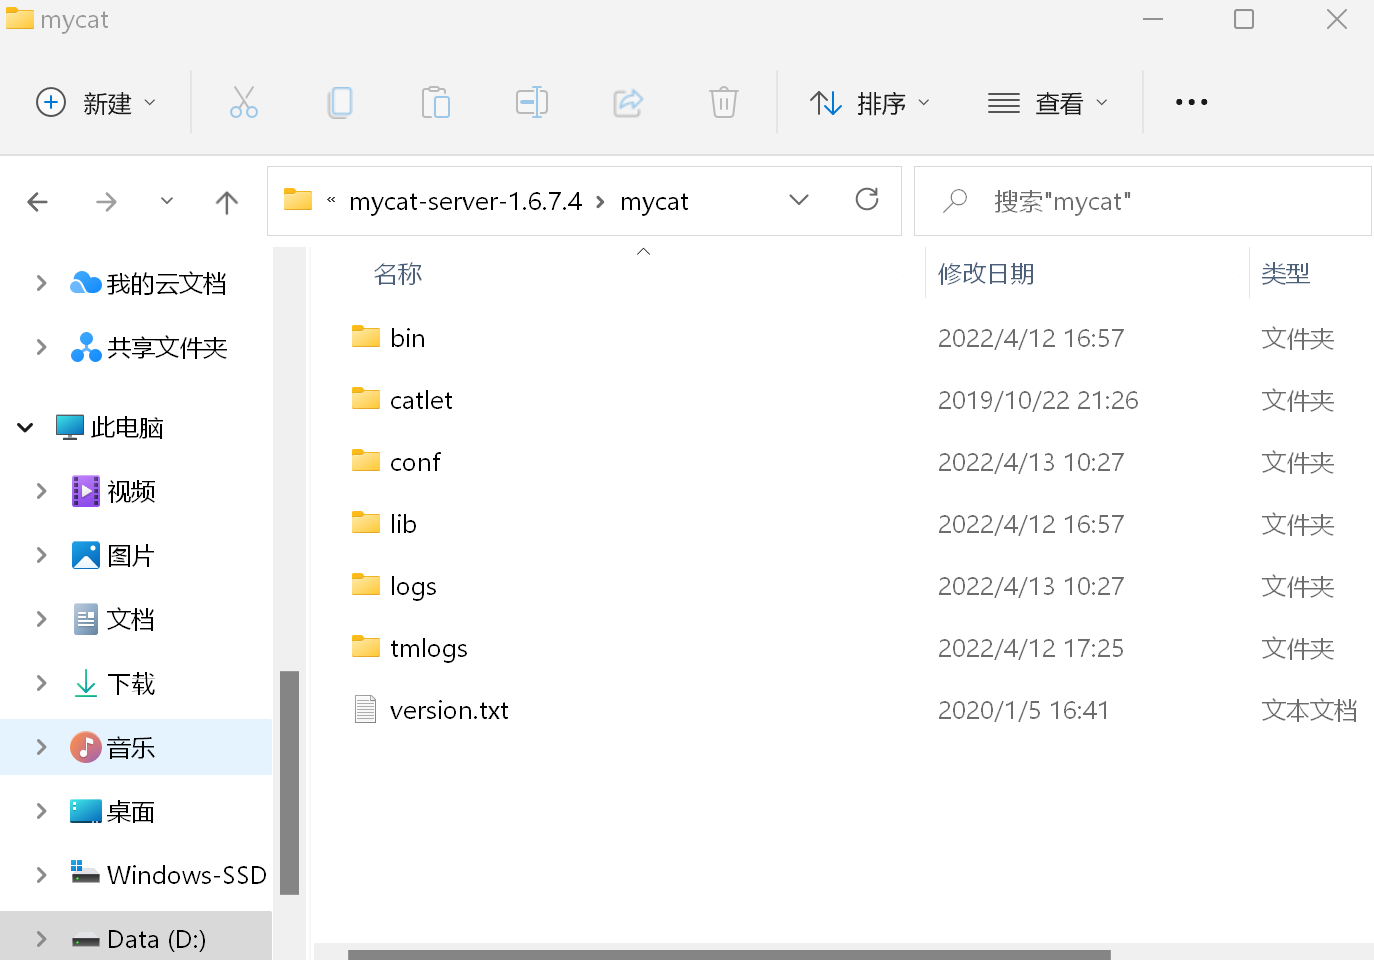Click the Copy icon in toolbar
Image resolution: width=1374 pixels, height=960 pixels.
[340, 102]
